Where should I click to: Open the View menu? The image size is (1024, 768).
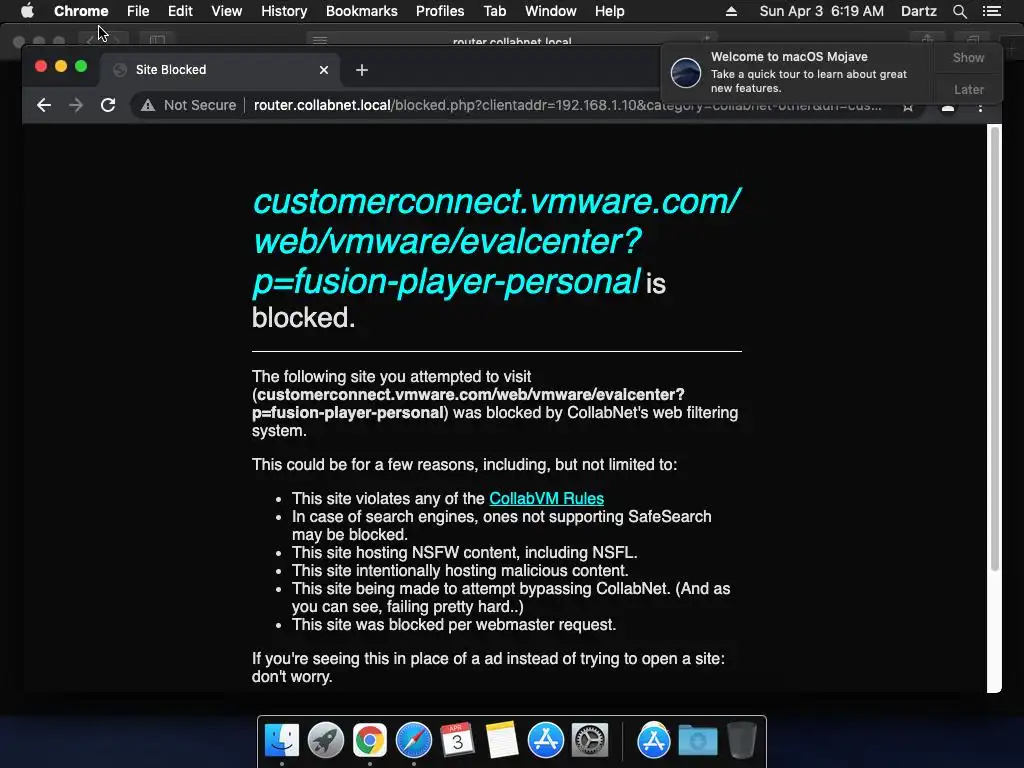point(227,11)
